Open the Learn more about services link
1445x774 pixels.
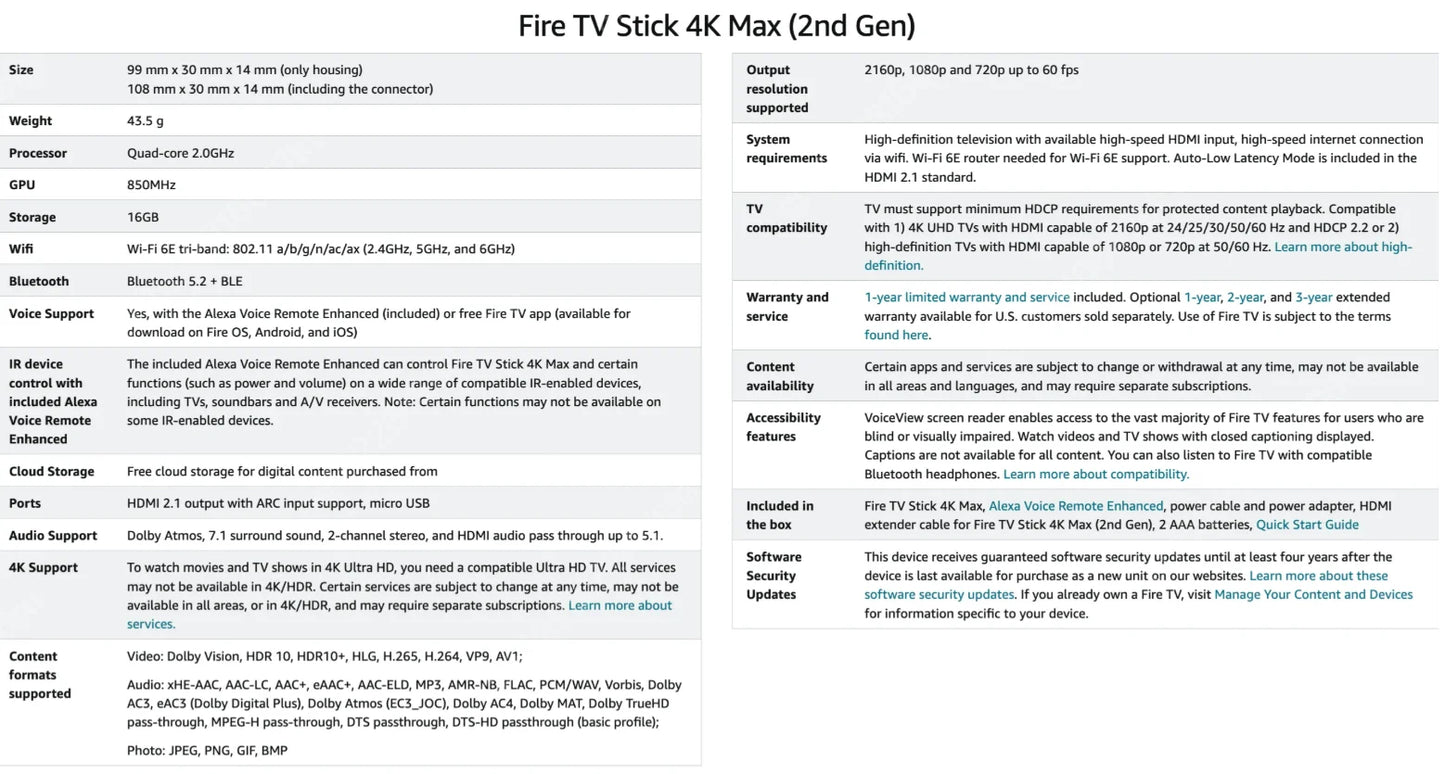point(619,605)
